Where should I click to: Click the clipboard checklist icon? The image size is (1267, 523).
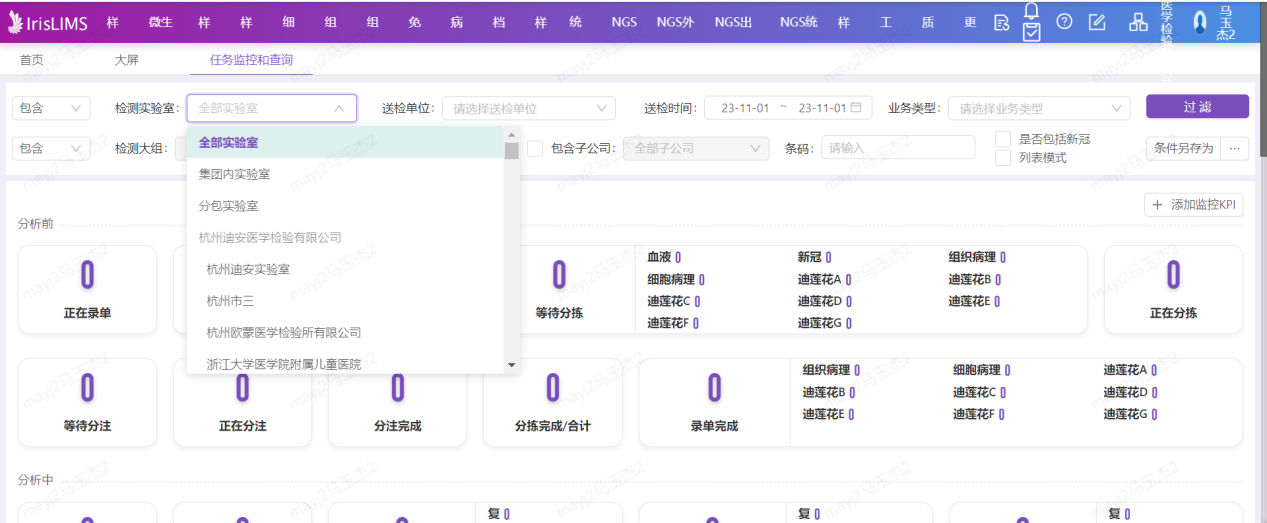(1032, 32)
